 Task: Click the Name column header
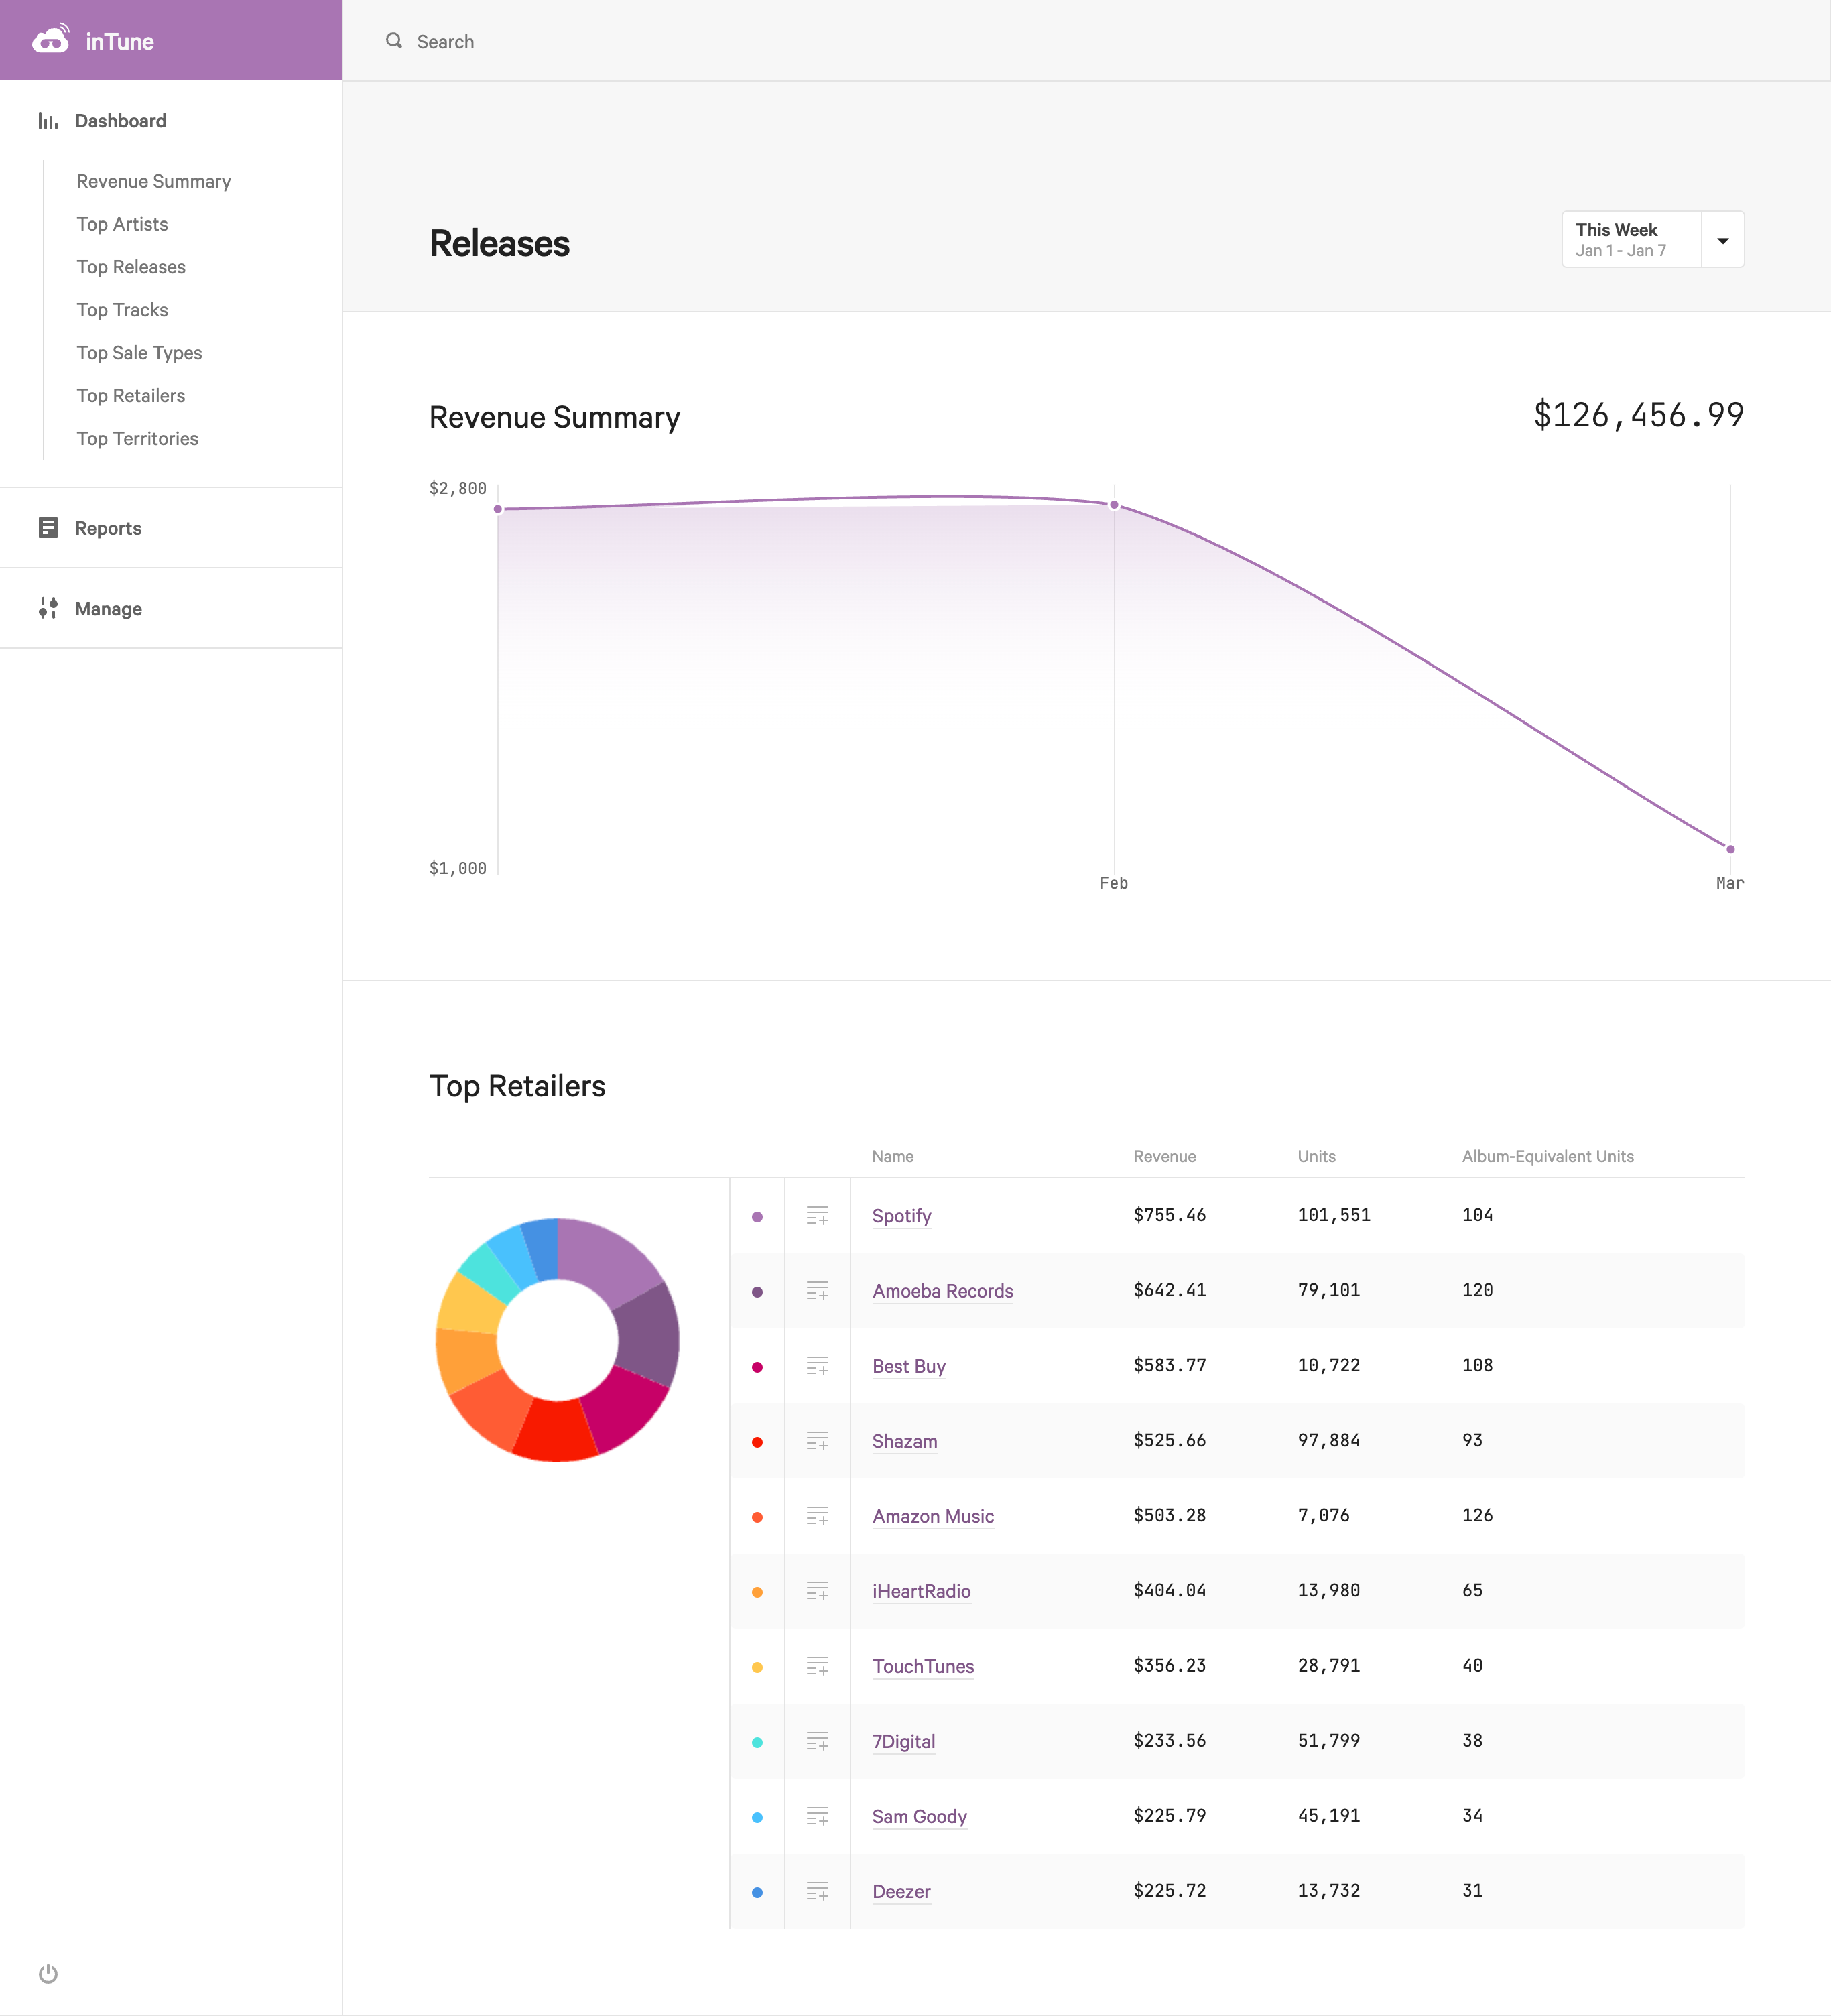pos(892,1156)
